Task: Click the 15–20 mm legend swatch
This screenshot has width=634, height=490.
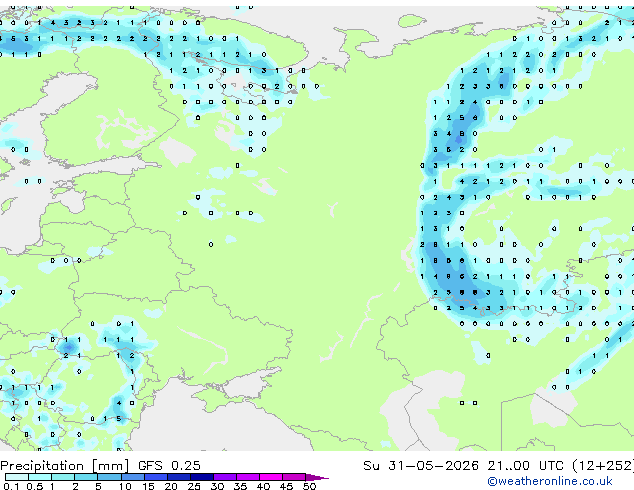Action: 156,477
